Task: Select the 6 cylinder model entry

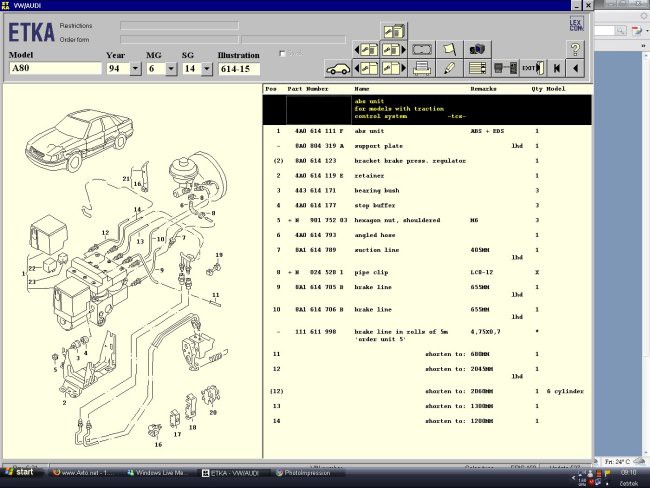Action: tap(565, 391)
